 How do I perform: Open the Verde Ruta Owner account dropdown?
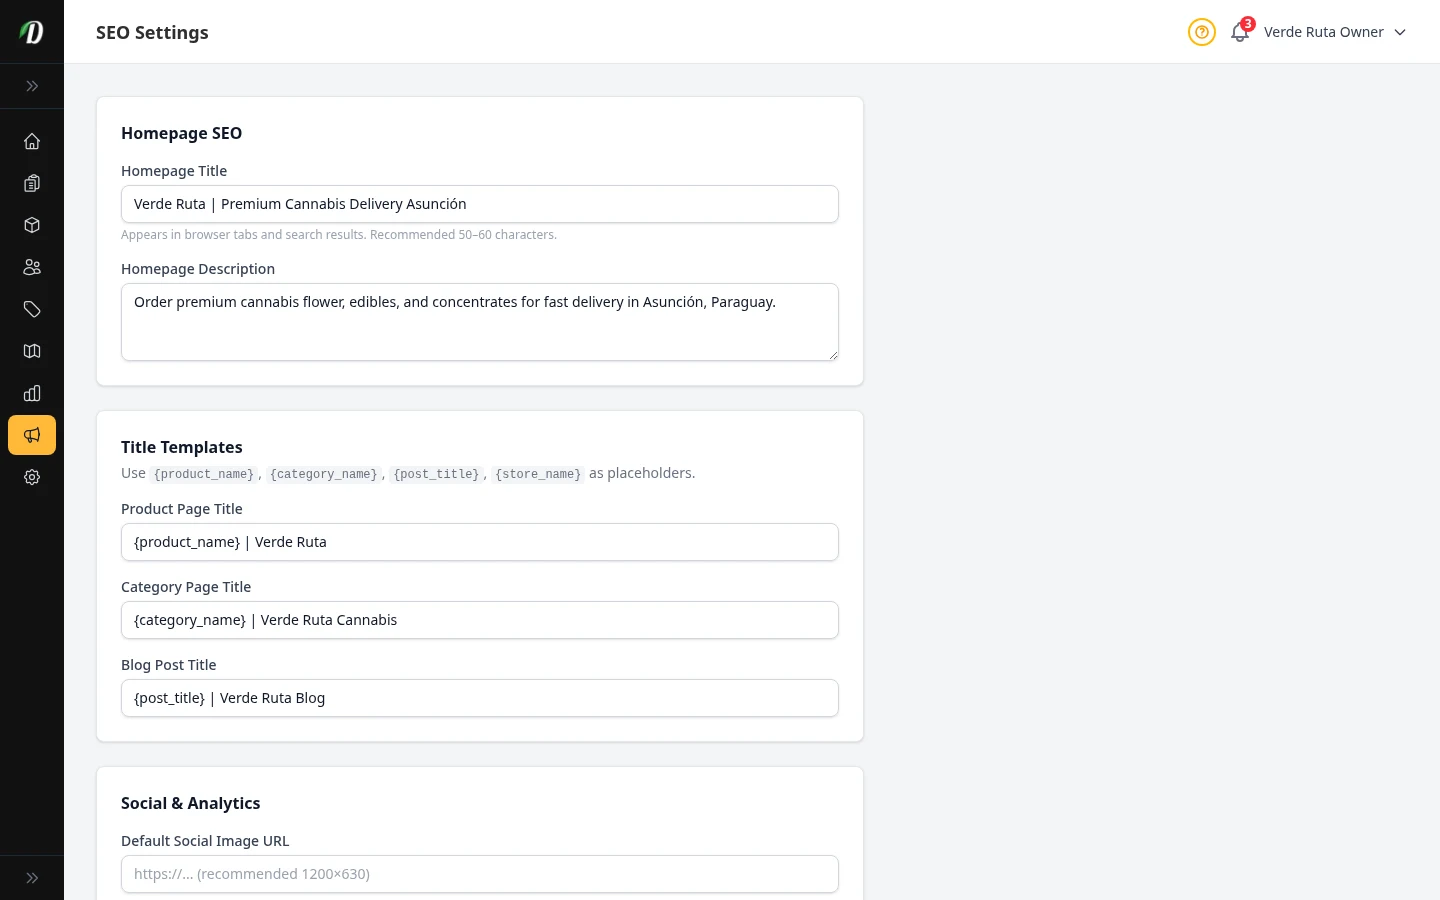1334,32
